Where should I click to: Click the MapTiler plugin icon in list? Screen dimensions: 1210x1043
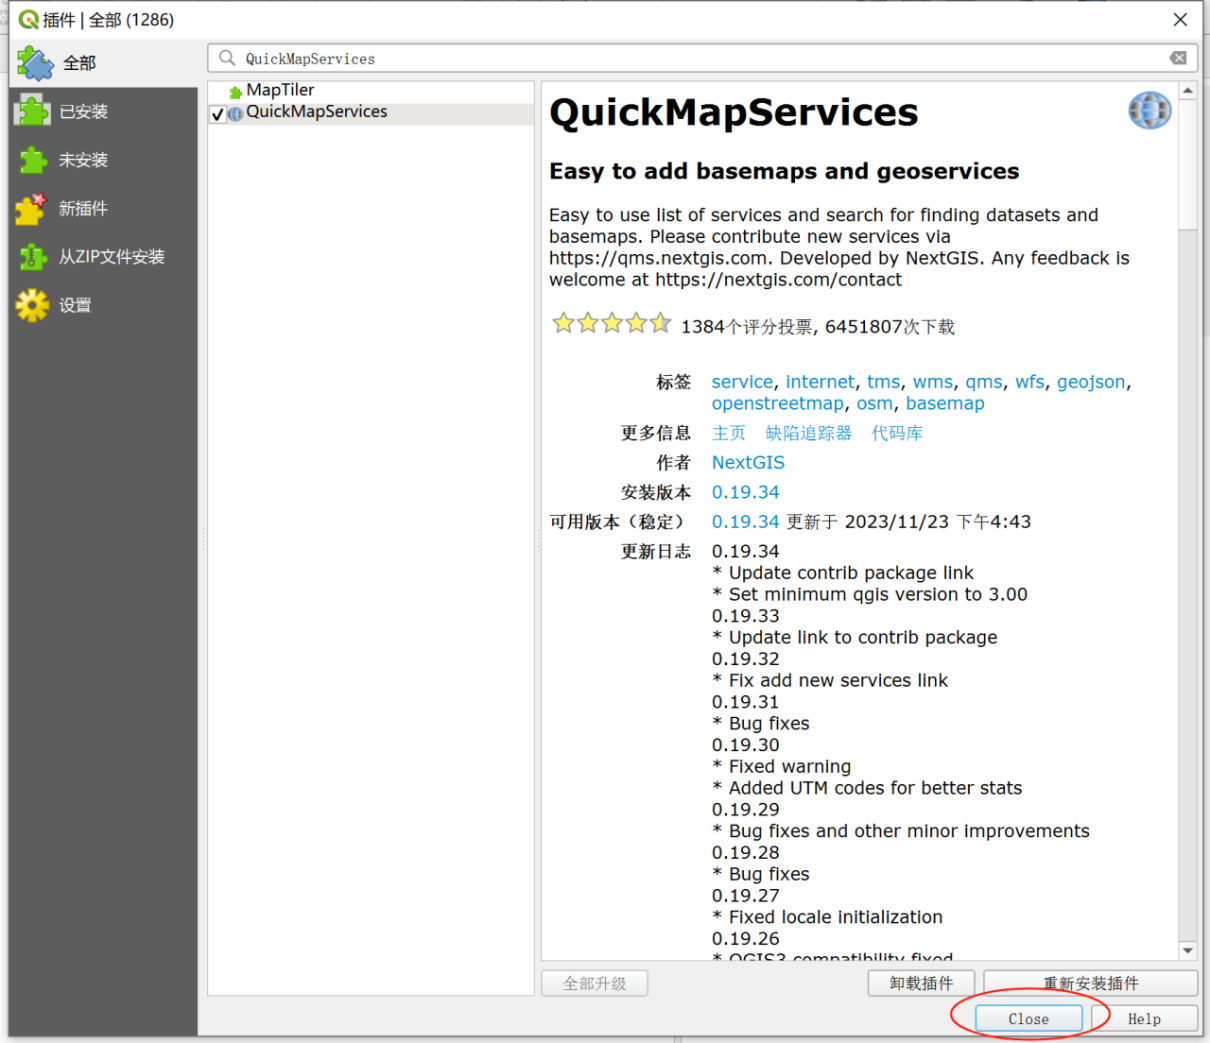point(236,92)
